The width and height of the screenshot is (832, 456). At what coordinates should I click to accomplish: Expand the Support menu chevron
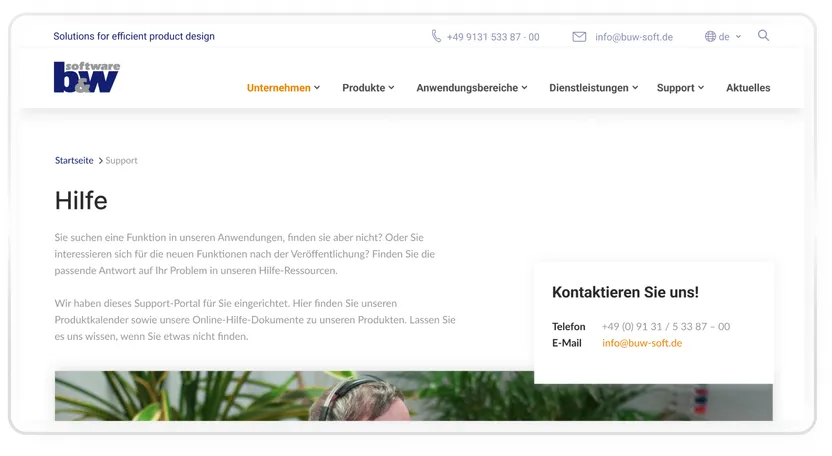click(701, 88)
